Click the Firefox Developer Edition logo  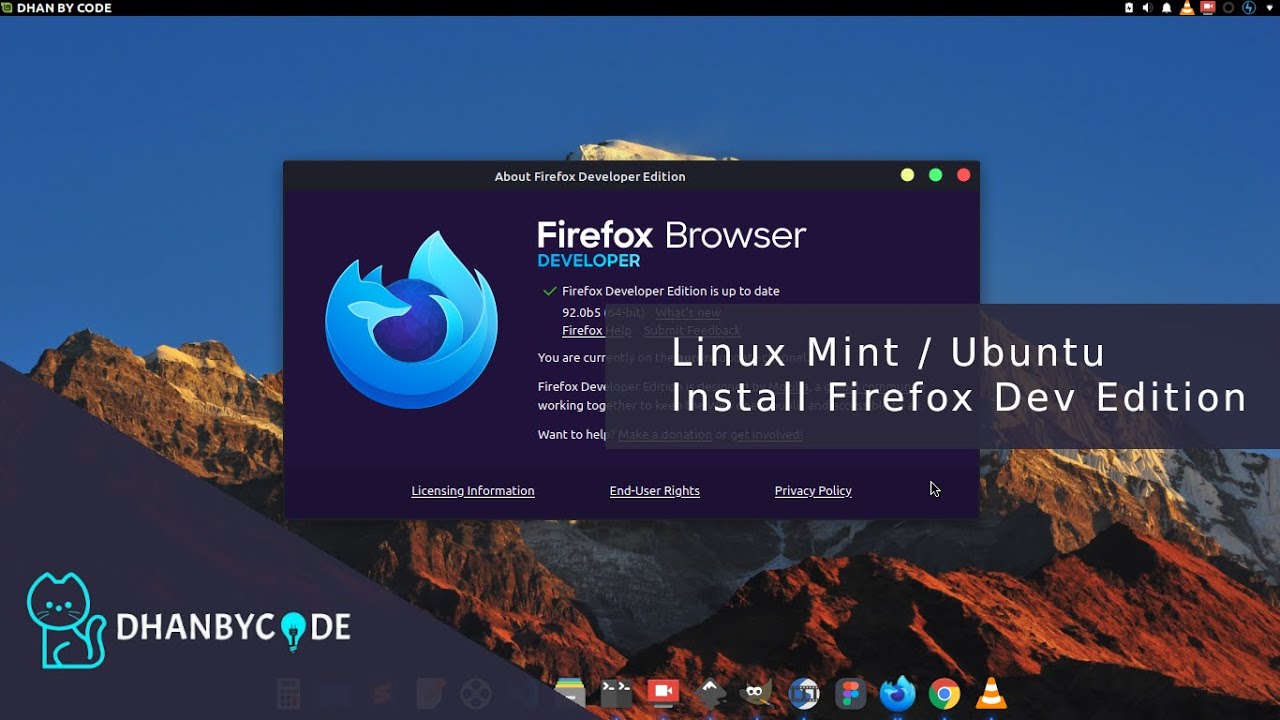pyautogui.click(x=411, y=319)
